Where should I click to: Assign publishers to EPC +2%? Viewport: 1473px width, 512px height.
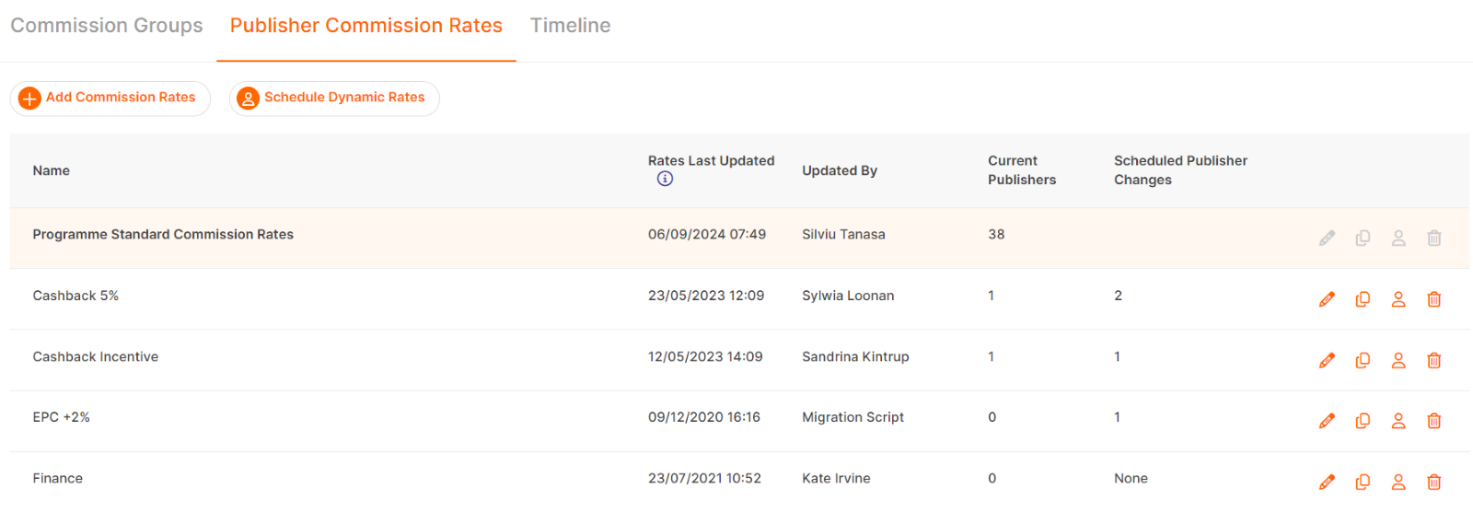(x=1398, y=421)
